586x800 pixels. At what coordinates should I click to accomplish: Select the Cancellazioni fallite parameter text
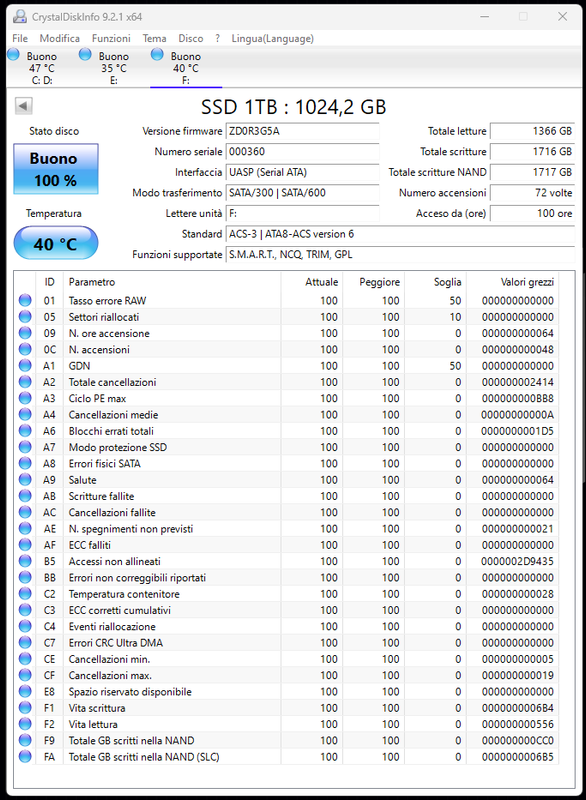112,513
